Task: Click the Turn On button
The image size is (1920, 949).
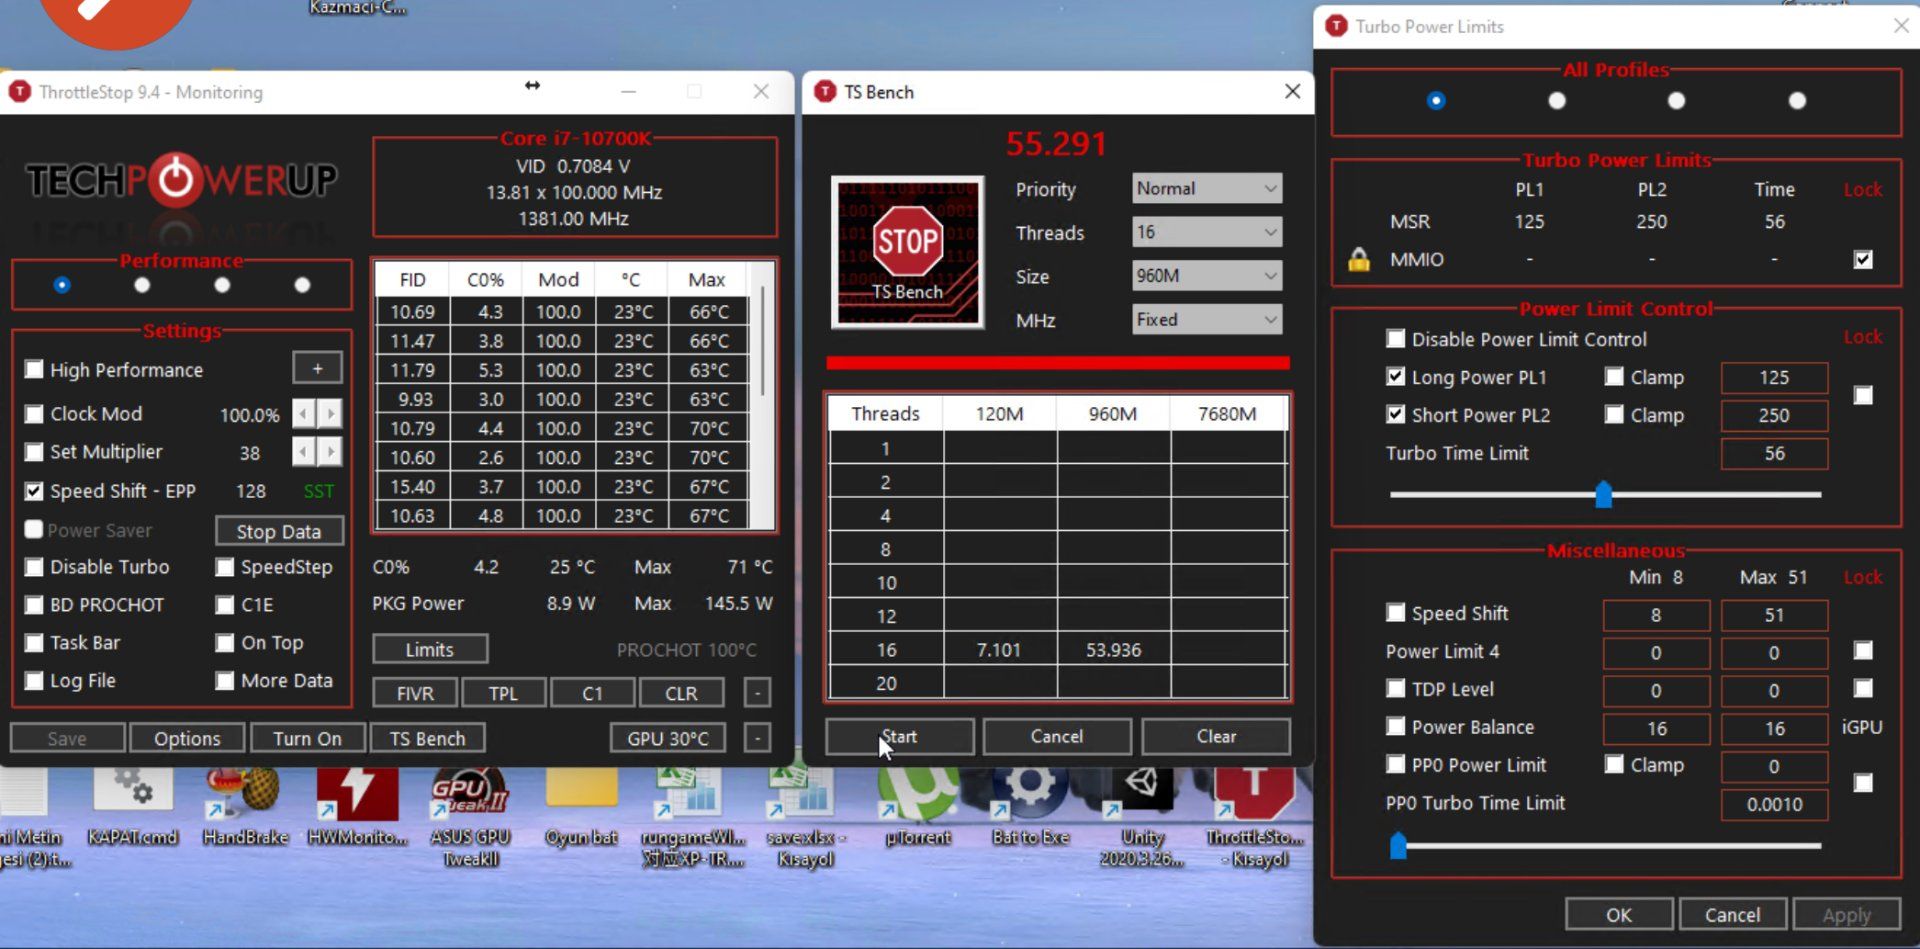Action: [x=307, y=738]
